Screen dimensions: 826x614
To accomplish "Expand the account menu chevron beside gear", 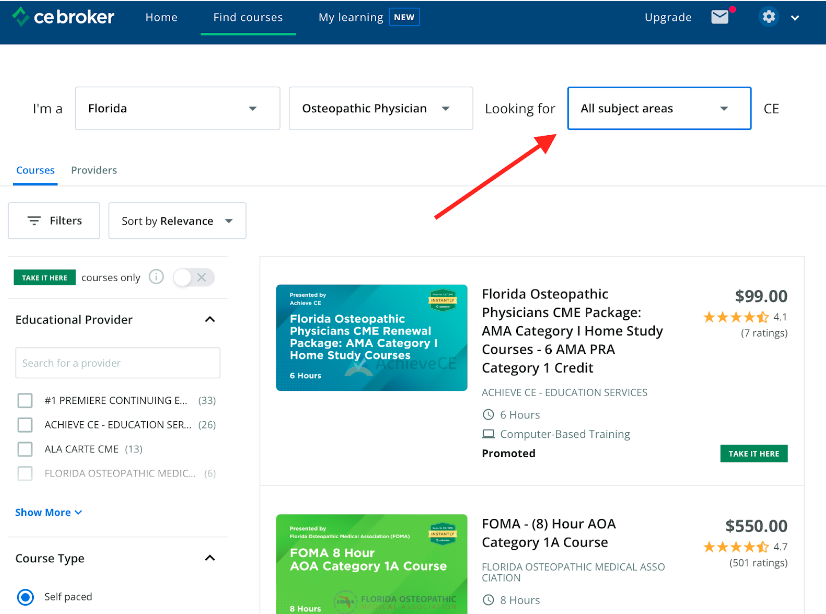I will pos(795,18).
